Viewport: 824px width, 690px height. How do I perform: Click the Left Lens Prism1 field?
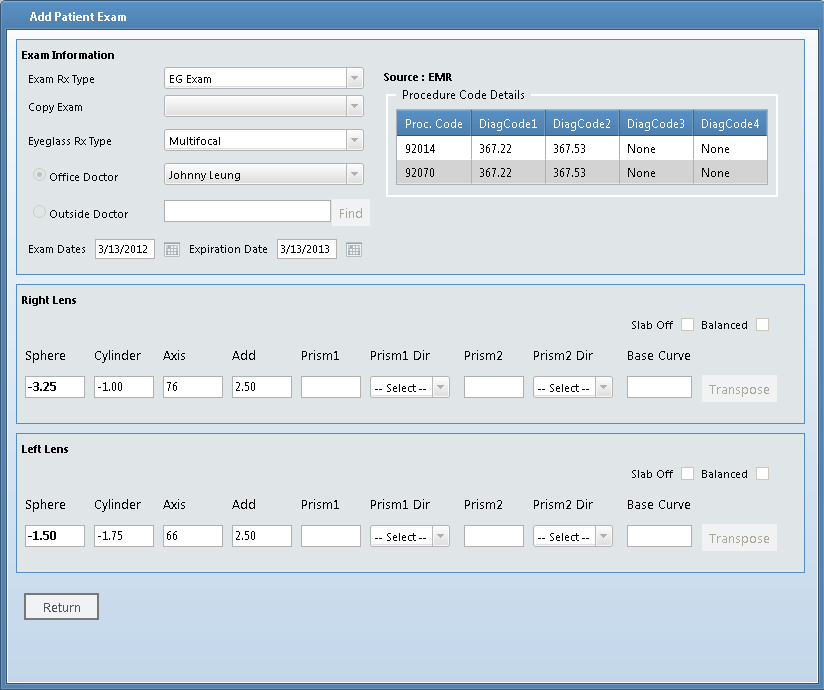click(331, 536)
